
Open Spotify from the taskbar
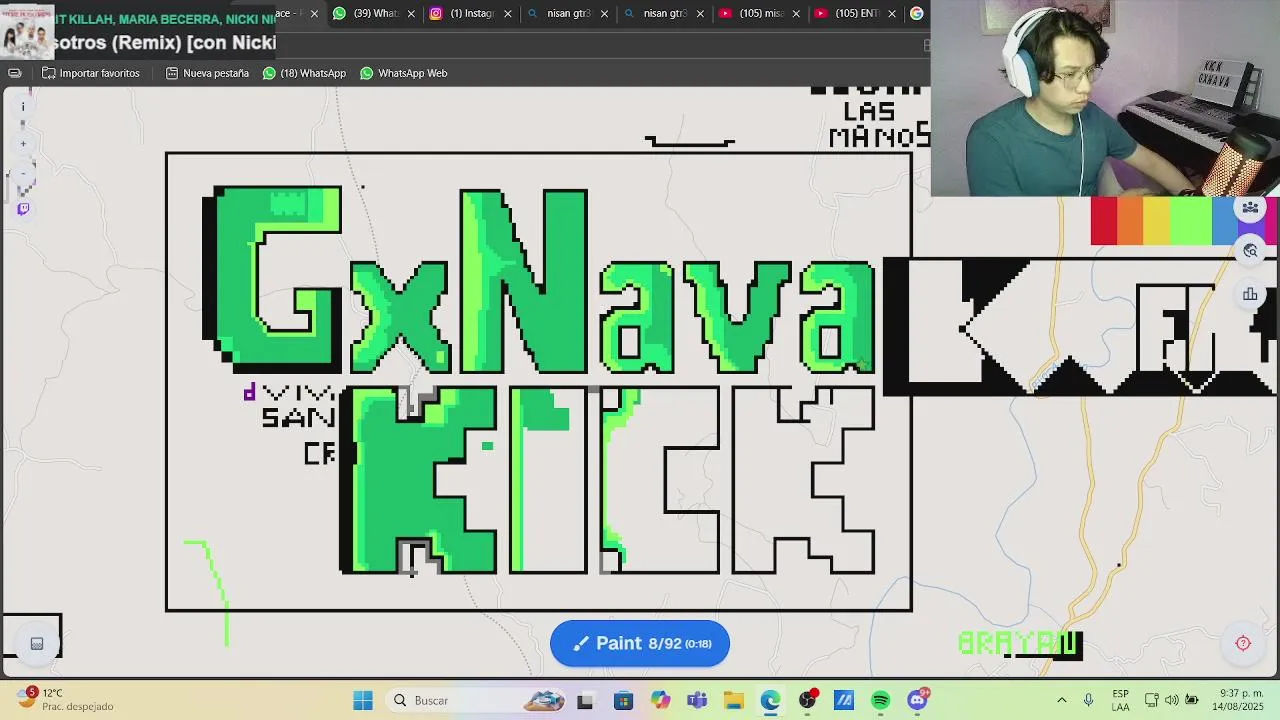click(x=880, y=701)
